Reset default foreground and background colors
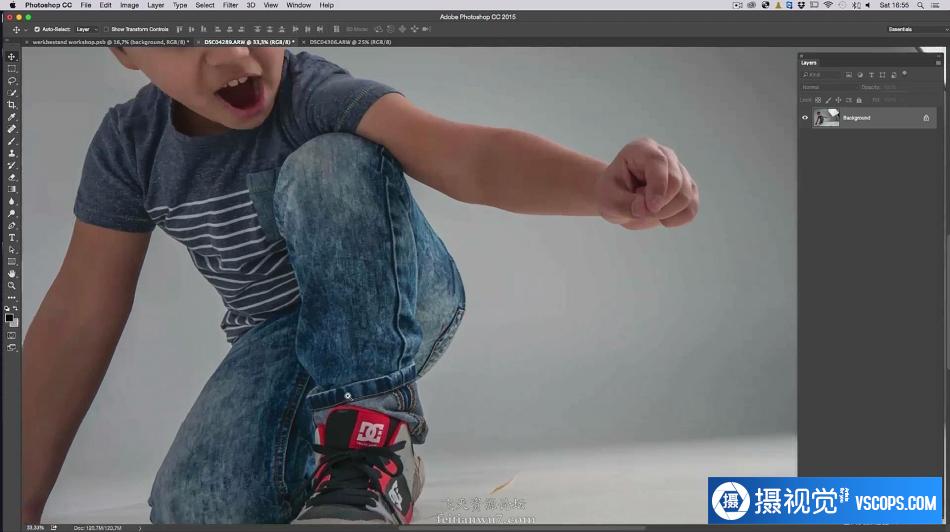 pos(7,308)
